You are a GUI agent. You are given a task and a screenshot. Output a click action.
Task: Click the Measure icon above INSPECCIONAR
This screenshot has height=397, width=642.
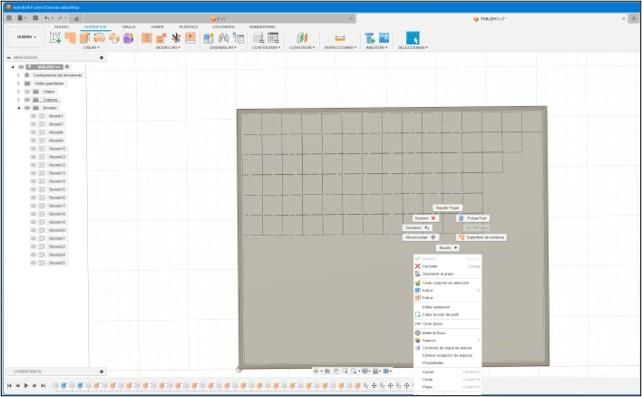click(340, 38)
